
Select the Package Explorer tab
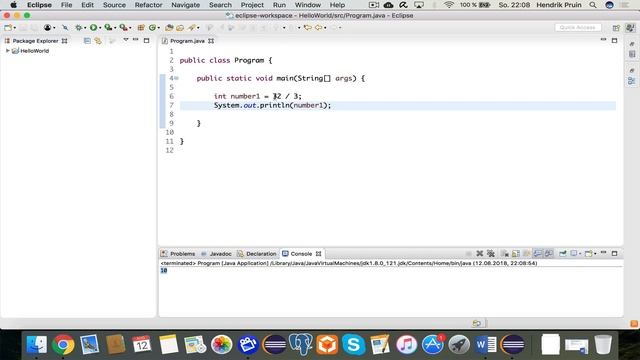coord(35,41)
